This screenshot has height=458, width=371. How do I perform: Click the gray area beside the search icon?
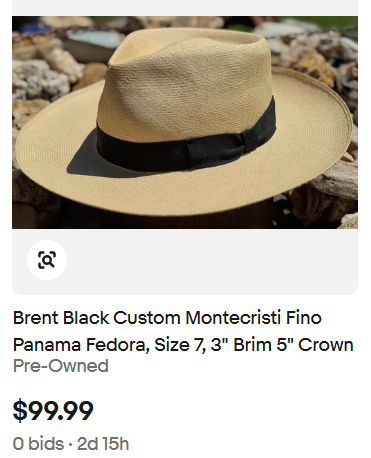pyautogui.click(x=213, y=260)
